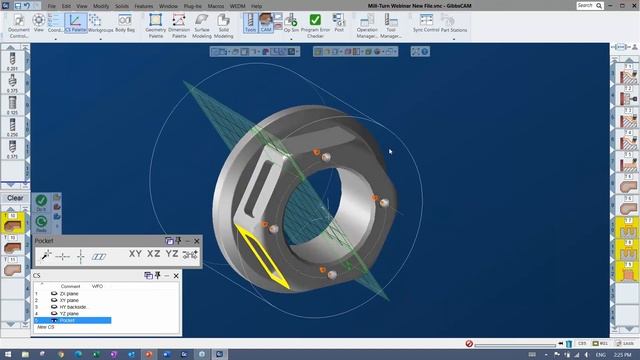Launch Op Sim simulation
This screenshot has width=640, height=360.
(x=291, y=23)
